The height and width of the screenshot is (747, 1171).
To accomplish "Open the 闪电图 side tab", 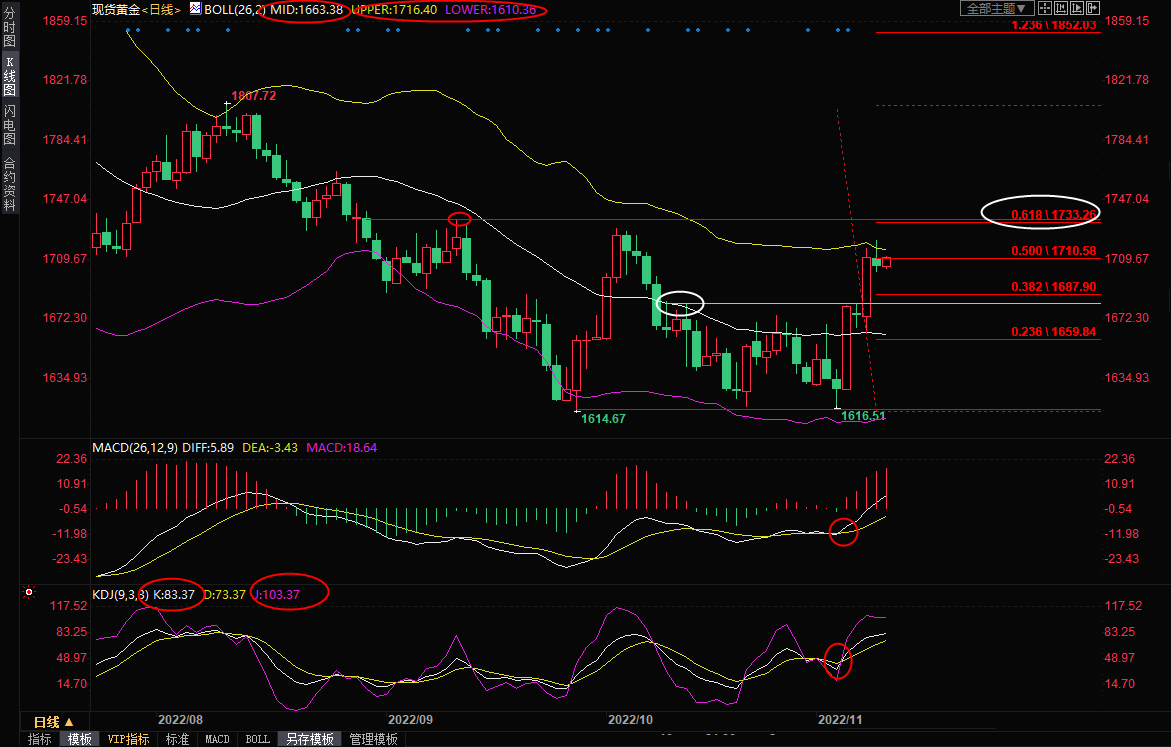I will 10,125.
